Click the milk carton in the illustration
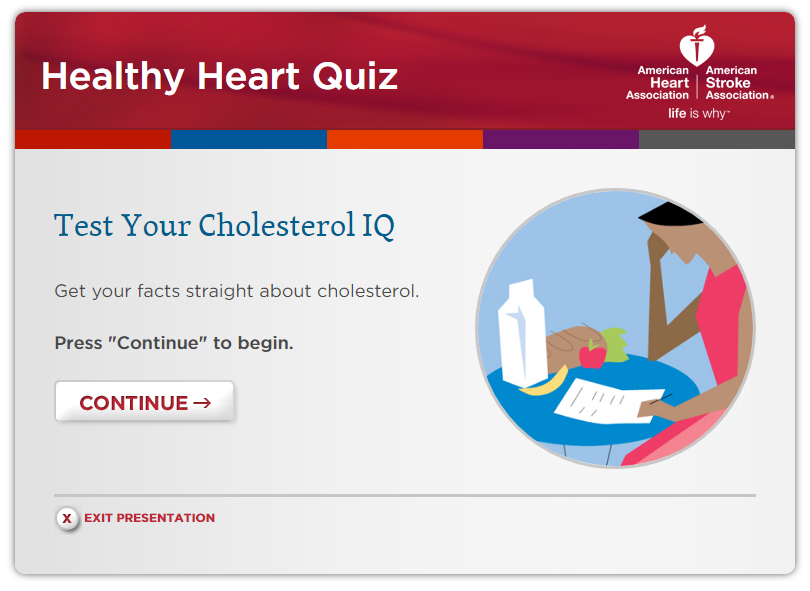The height and width of the screenshot is (591, 810). [522, 334]
